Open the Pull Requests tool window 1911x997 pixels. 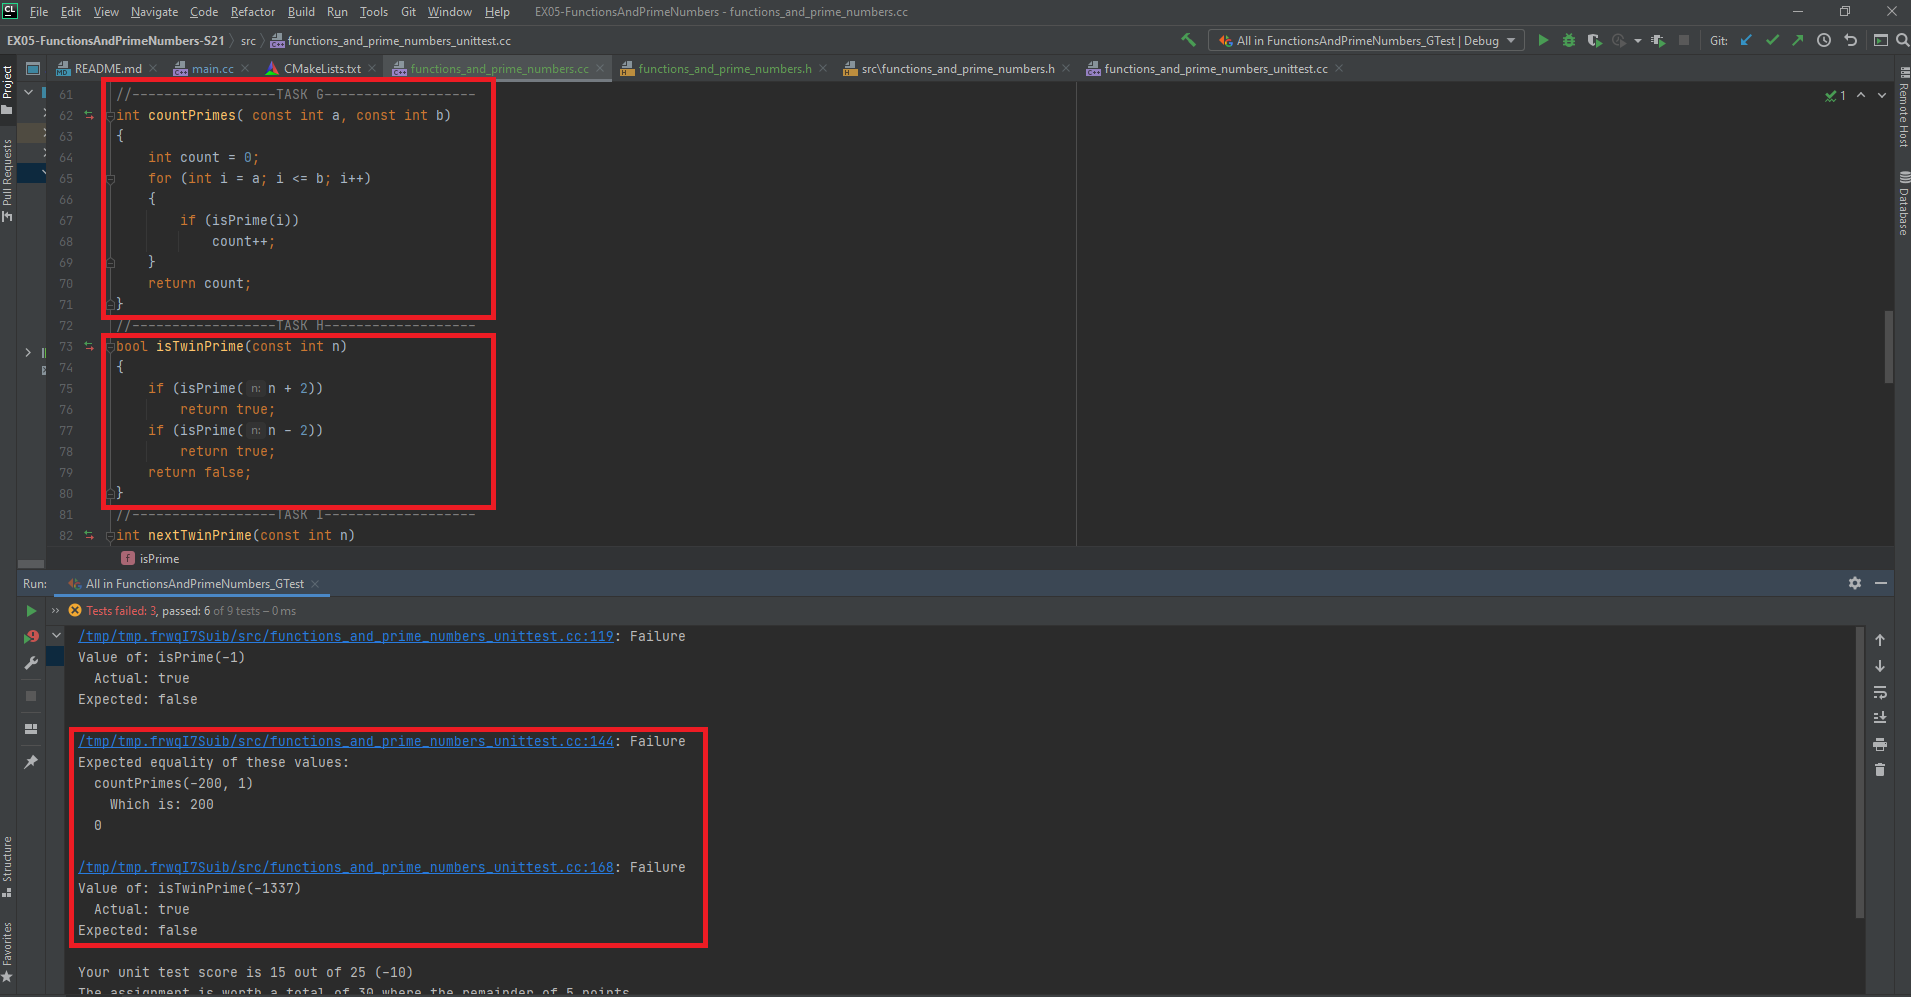coord(8,180)
